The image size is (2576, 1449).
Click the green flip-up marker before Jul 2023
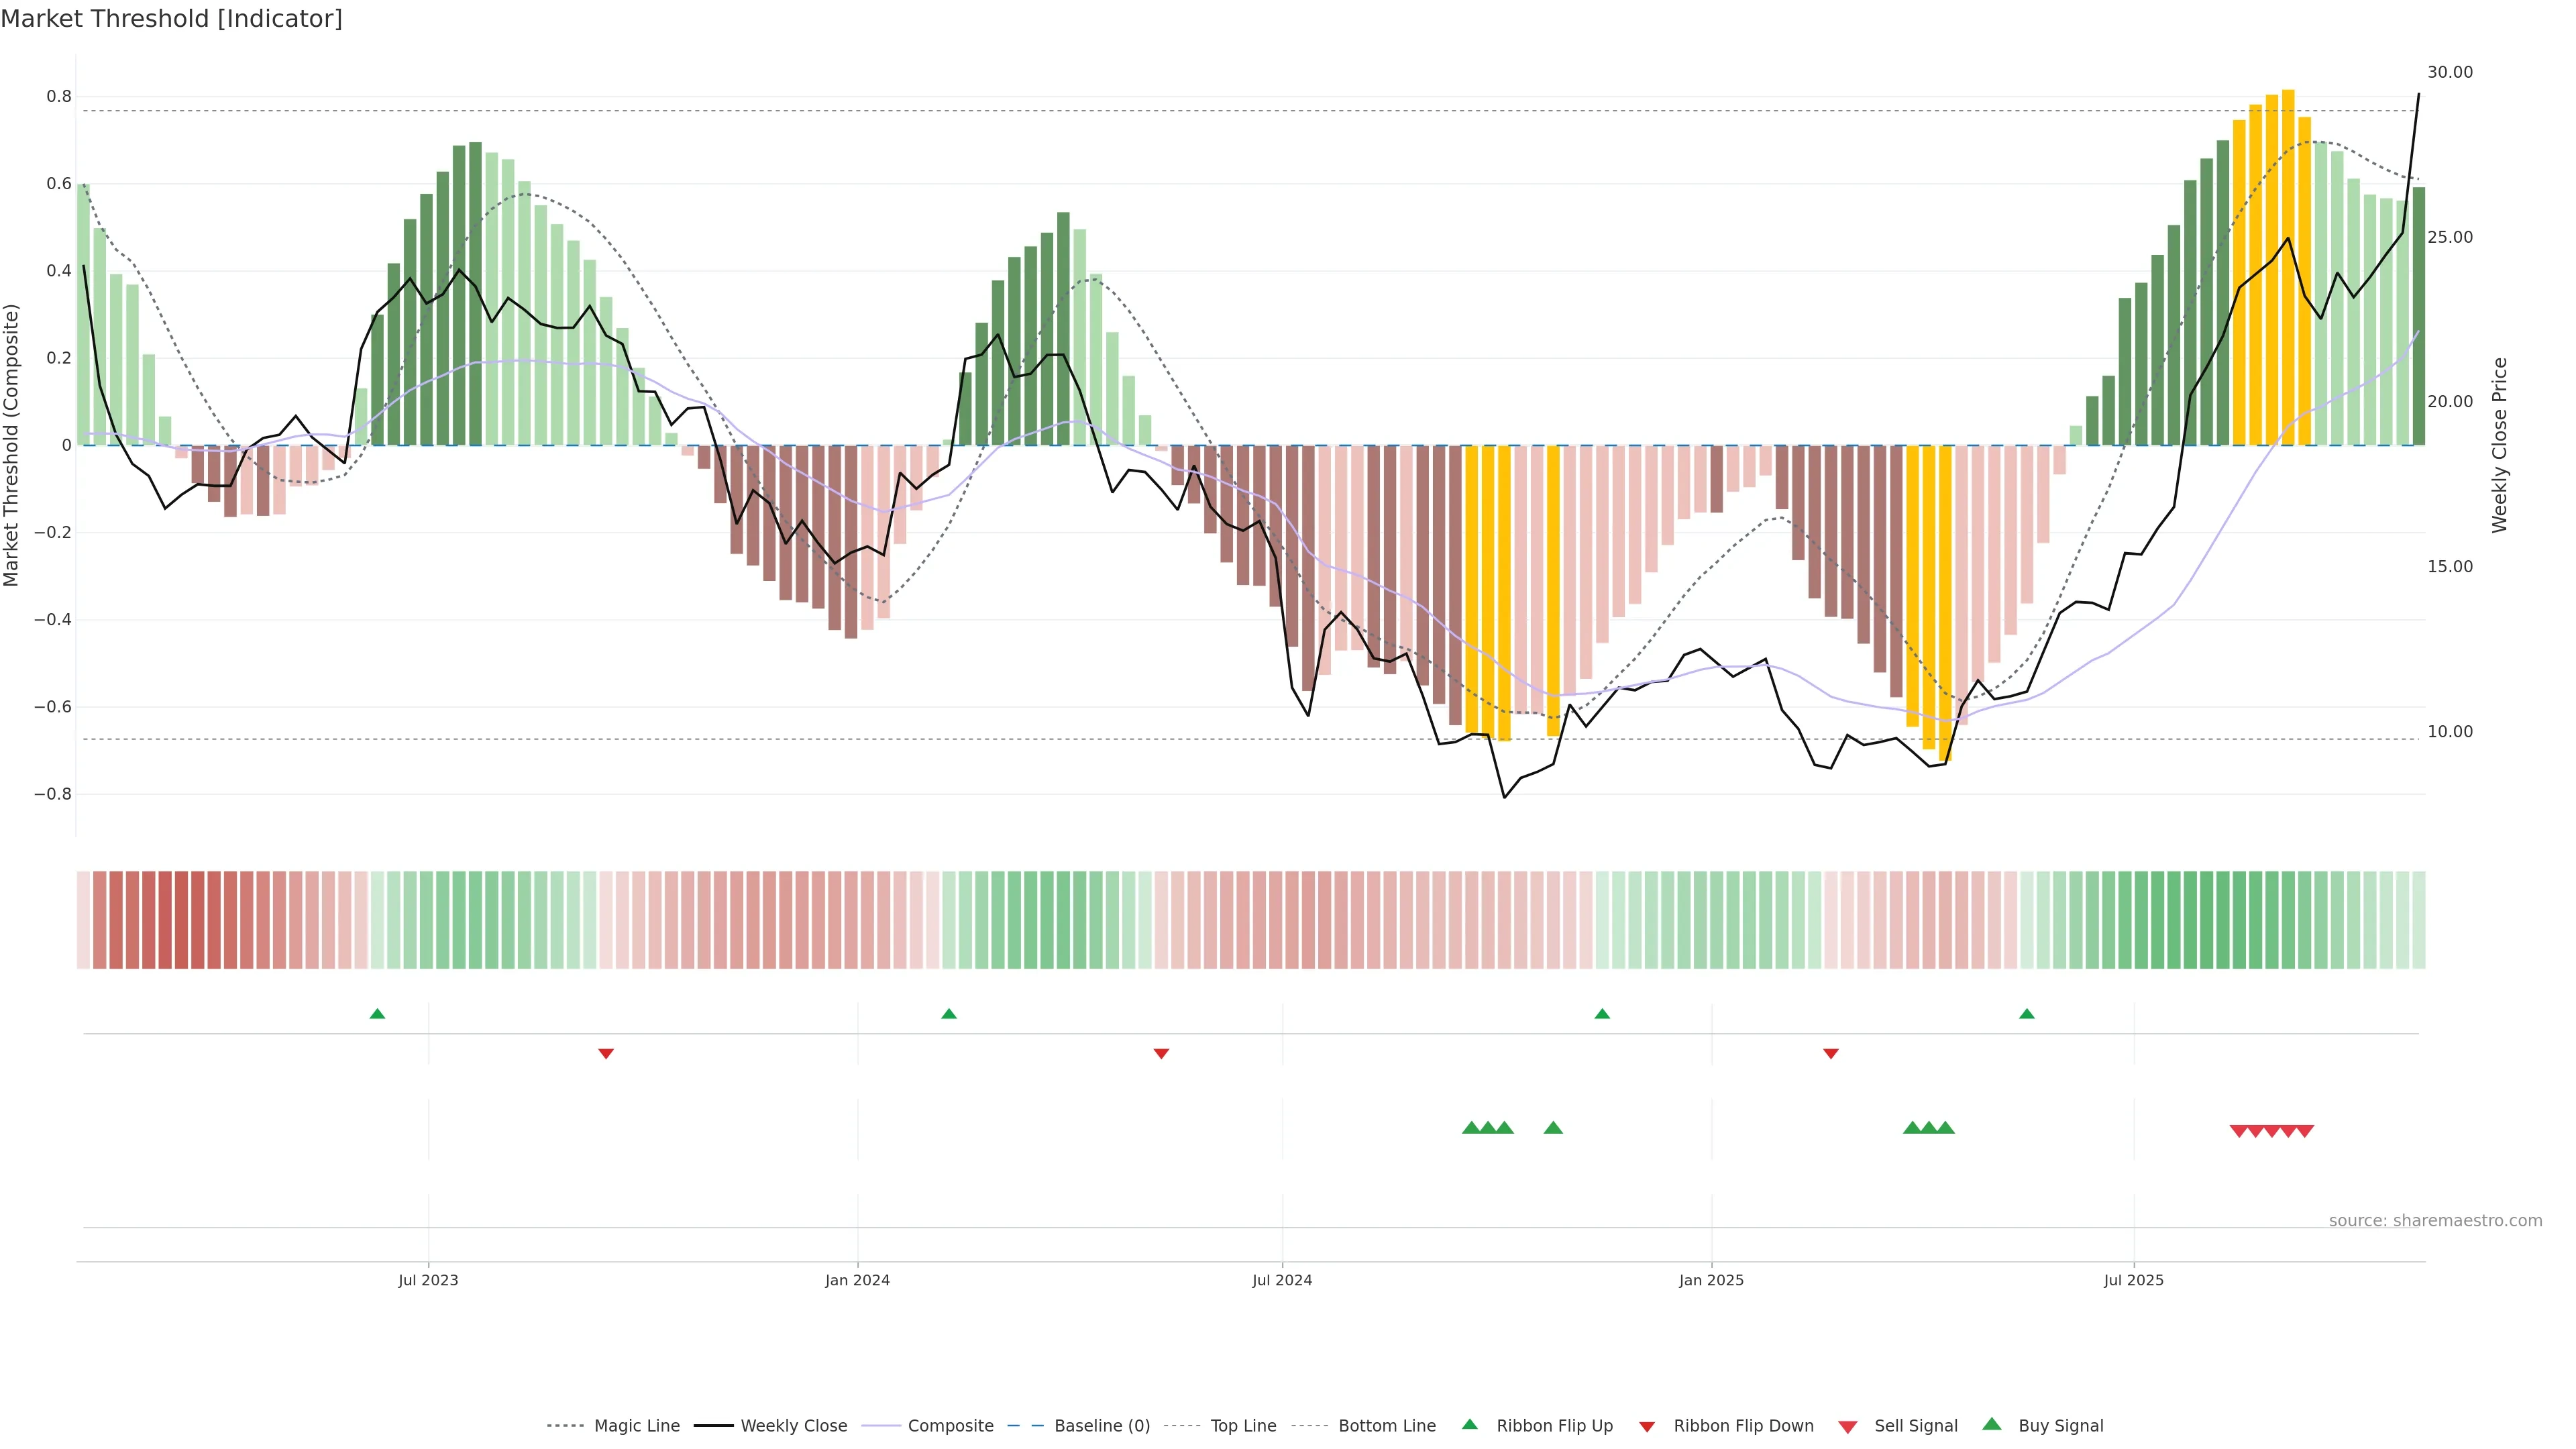[x=377, y=1014]
